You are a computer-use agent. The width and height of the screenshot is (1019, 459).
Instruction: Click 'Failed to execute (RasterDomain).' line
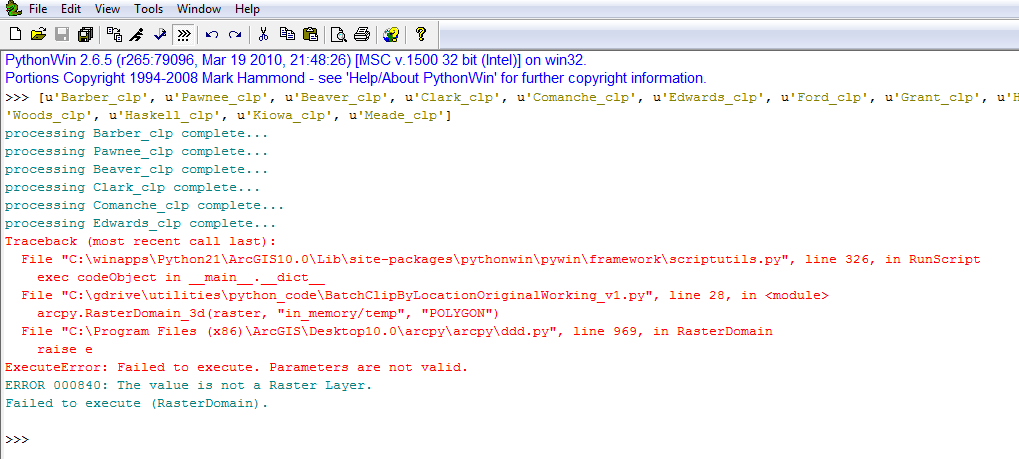click(x=136, y=403)
